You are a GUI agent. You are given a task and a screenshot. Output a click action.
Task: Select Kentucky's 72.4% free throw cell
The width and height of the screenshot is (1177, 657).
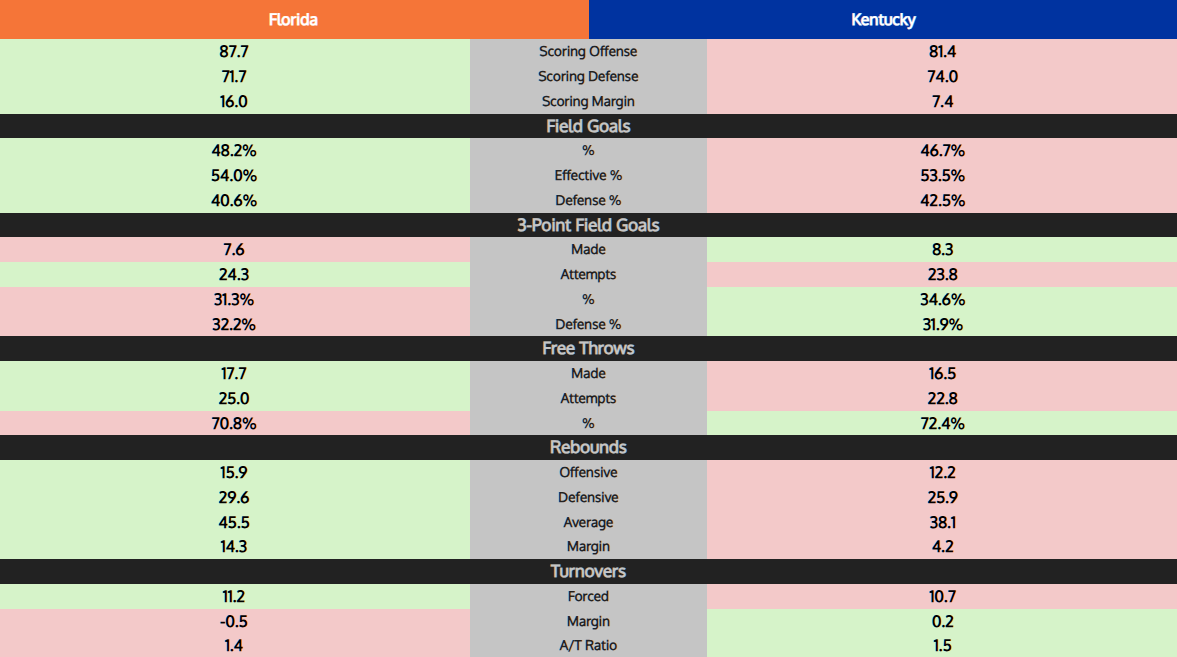click(941, 423)
